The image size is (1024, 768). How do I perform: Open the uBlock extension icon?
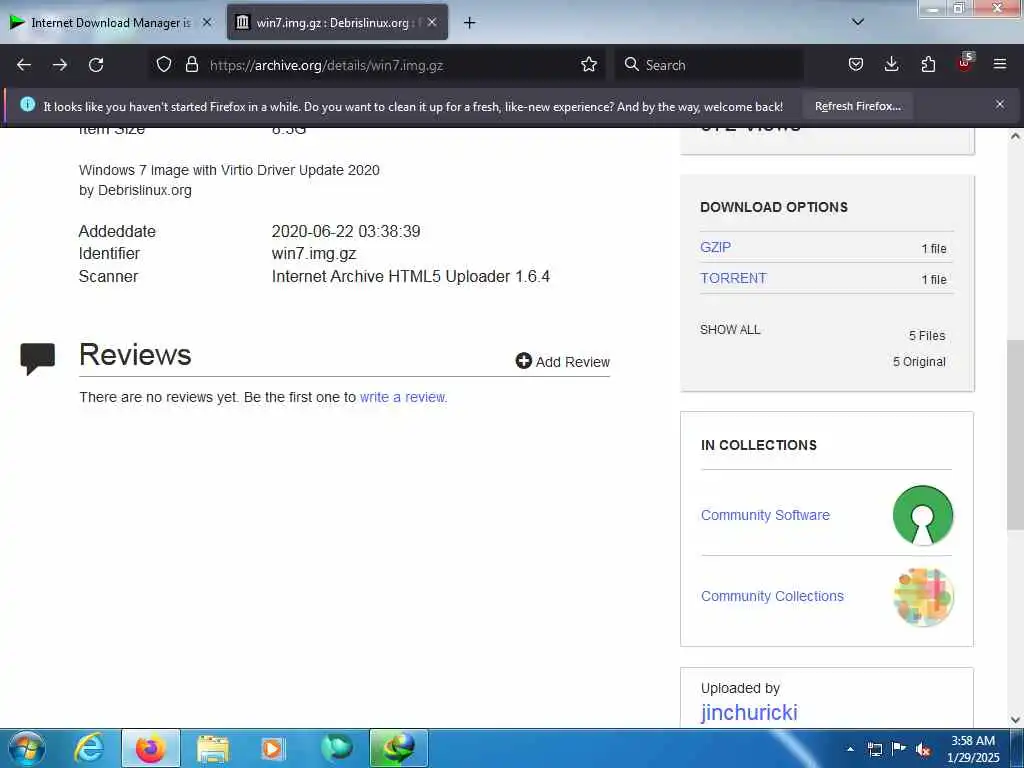(965, 63)
